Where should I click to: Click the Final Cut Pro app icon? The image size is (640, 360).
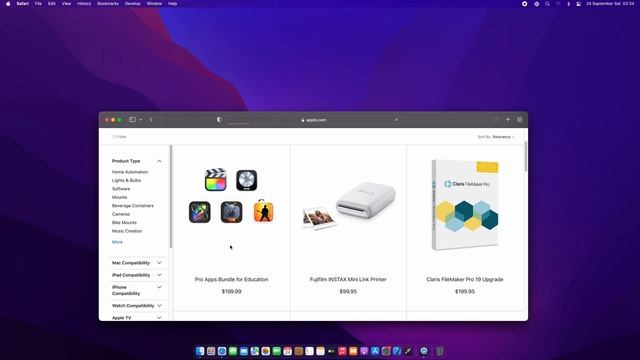point(216,180)
